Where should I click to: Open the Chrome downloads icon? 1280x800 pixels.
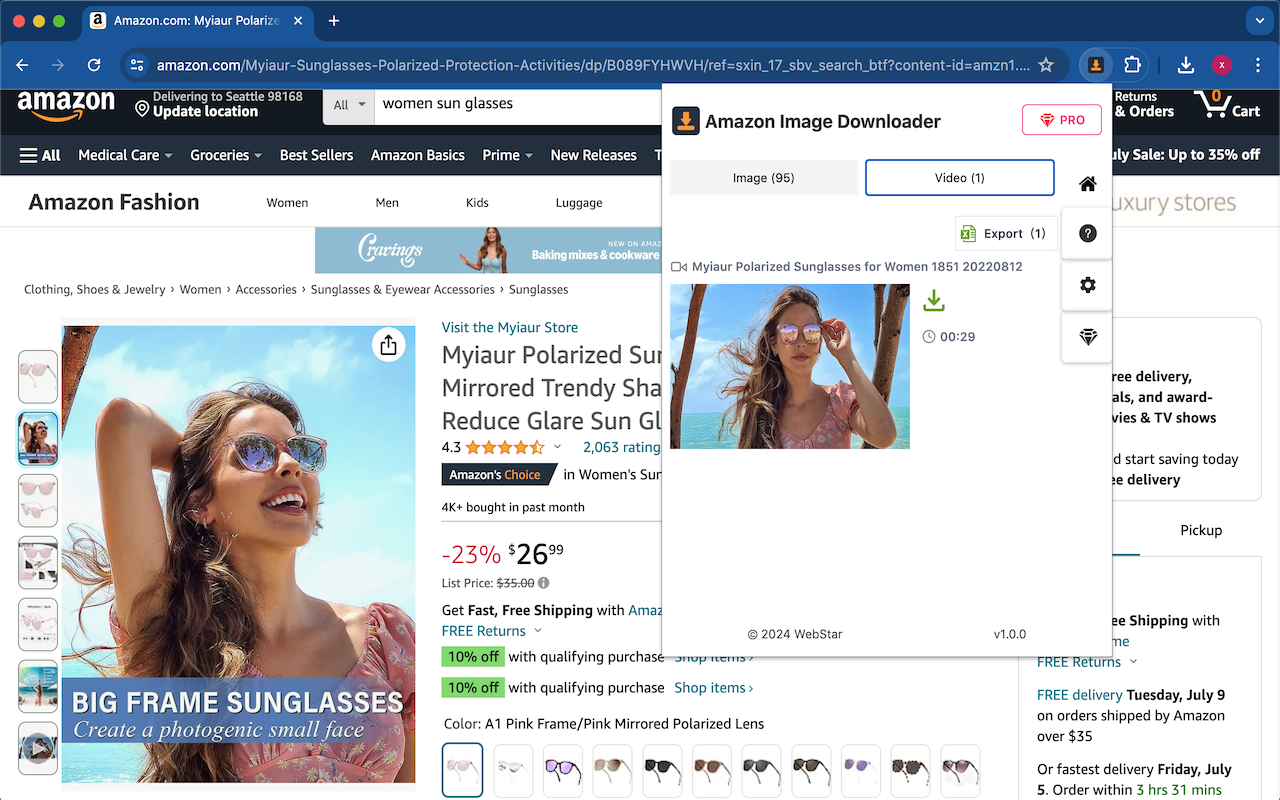click(1186, 65)
